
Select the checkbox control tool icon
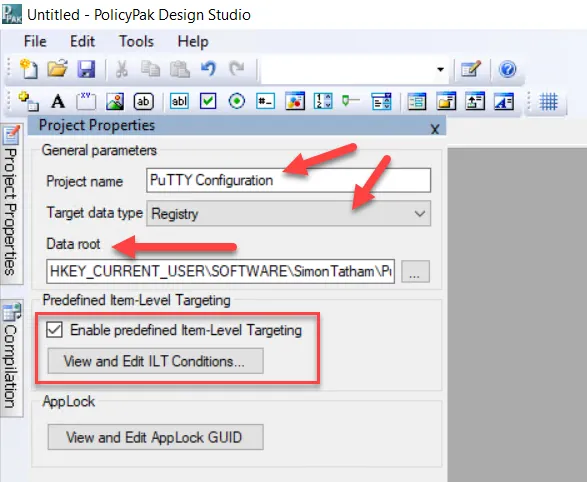(208, 101)
